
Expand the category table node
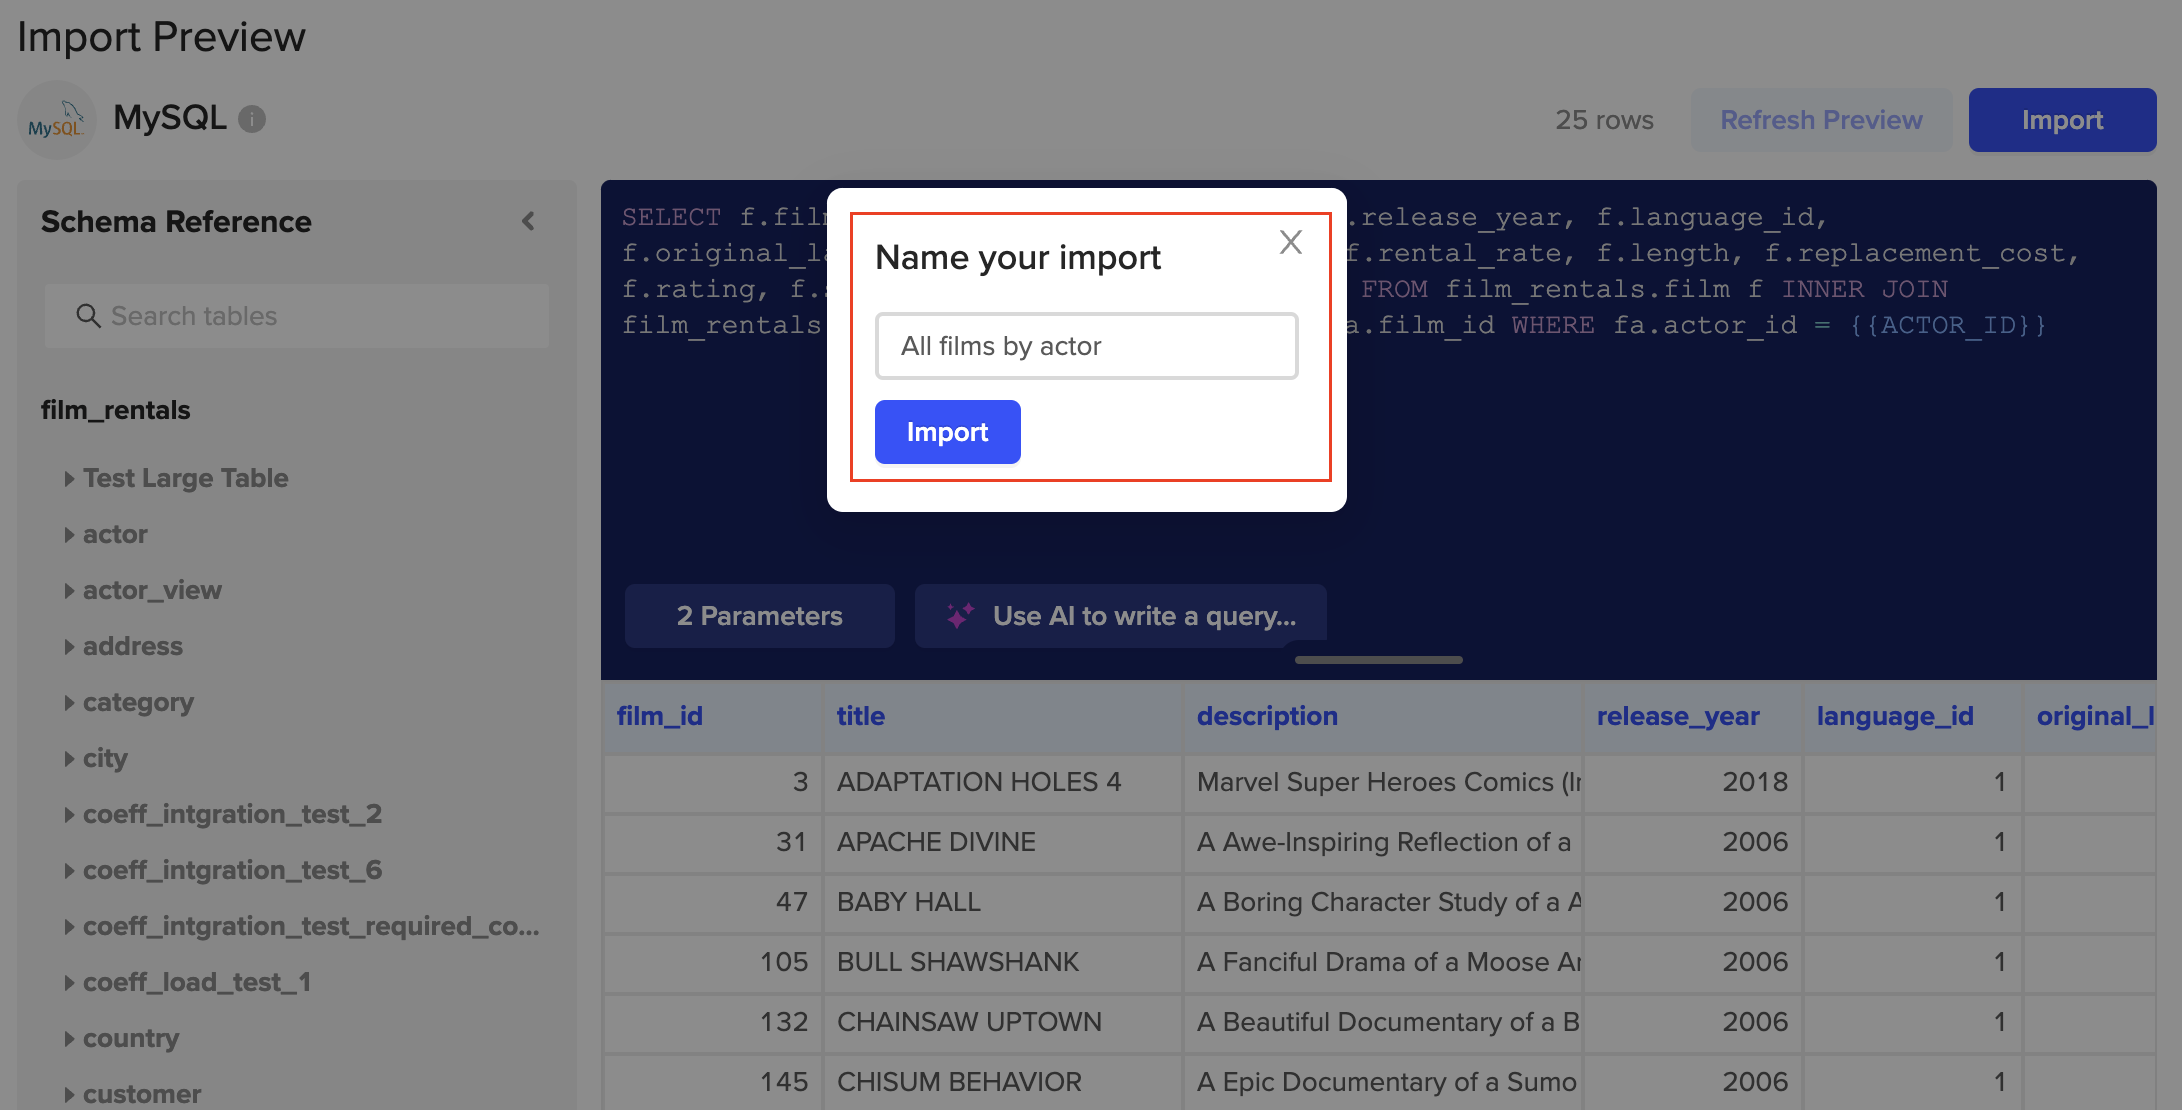[69, 703]
